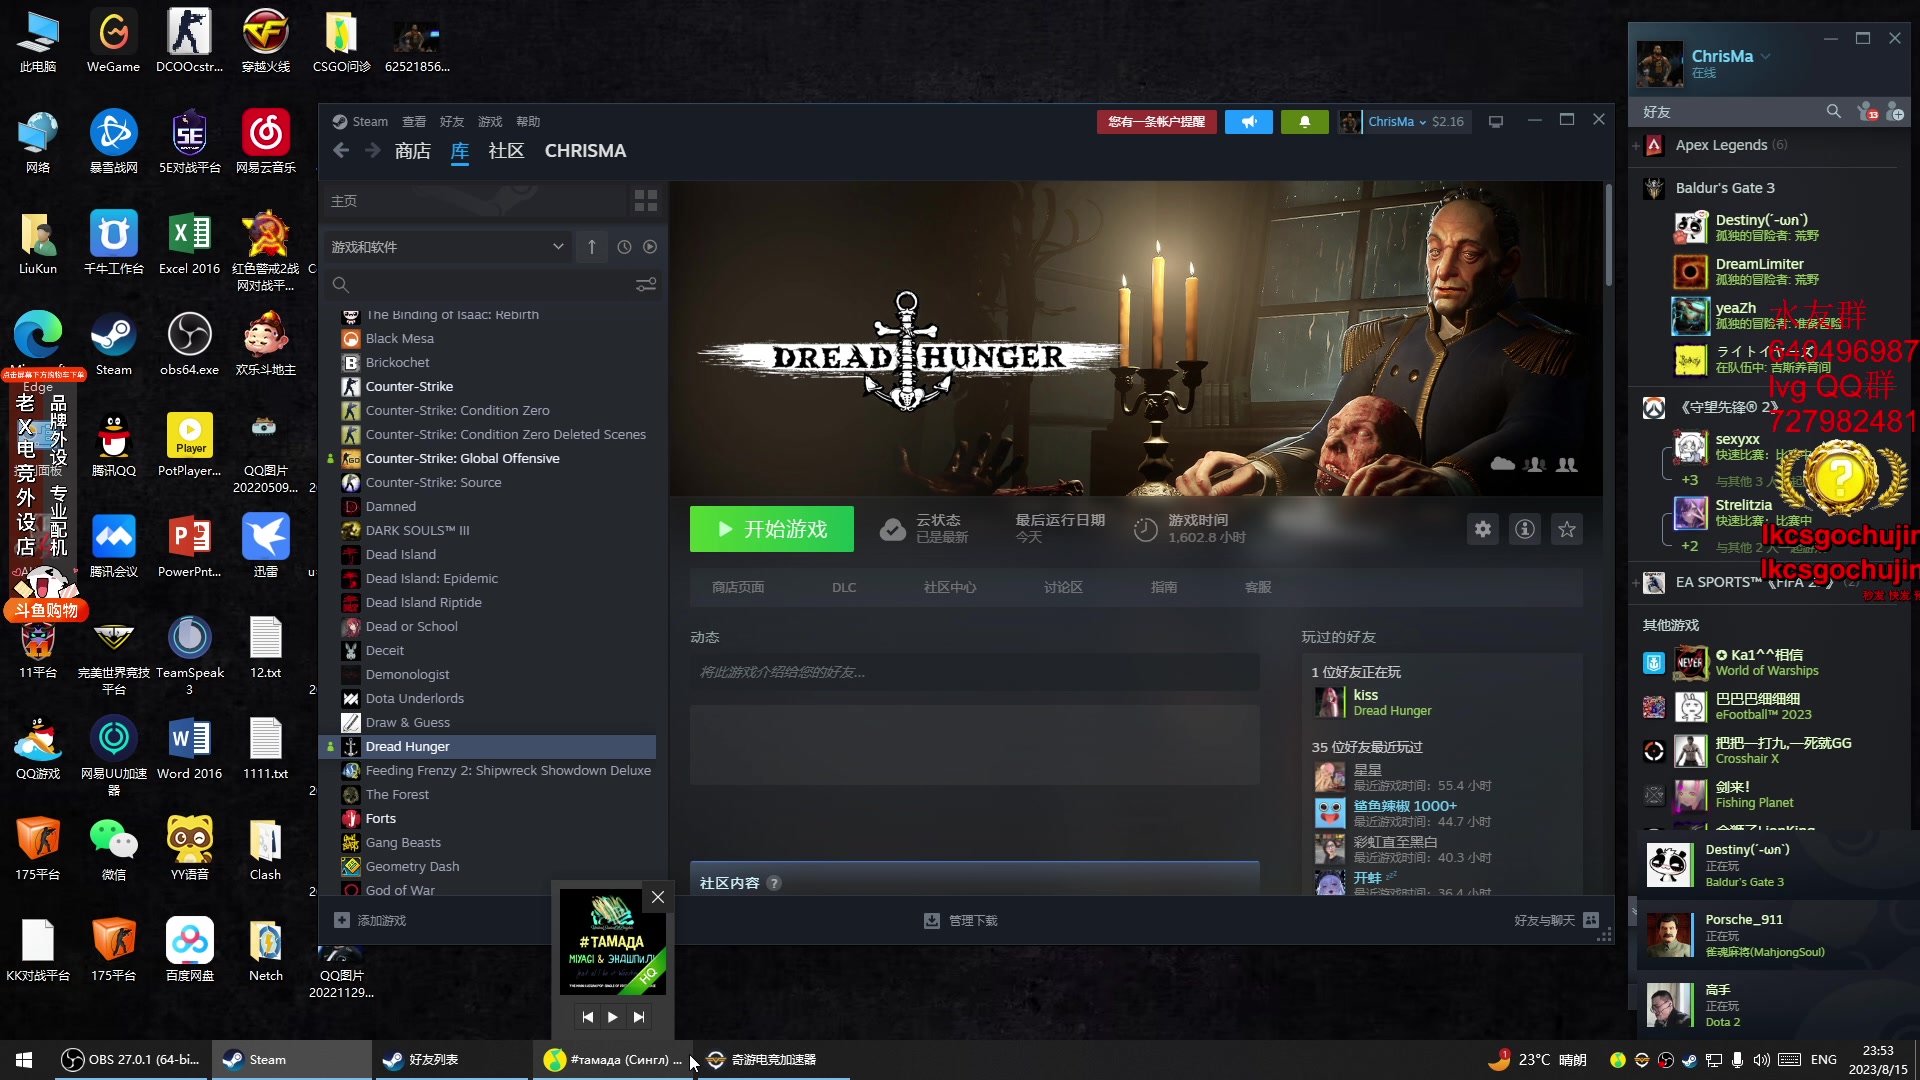Open the green notifications bell

point(1304,122)
